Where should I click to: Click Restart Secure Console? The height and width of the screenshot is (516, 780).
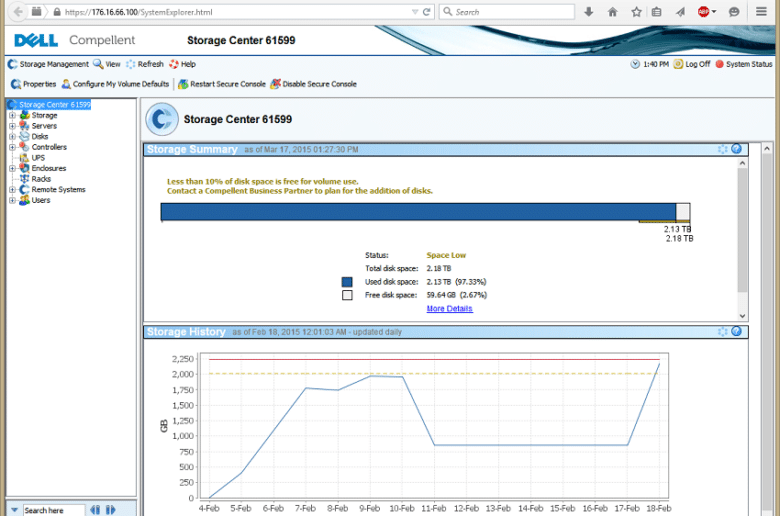[222, 84]
